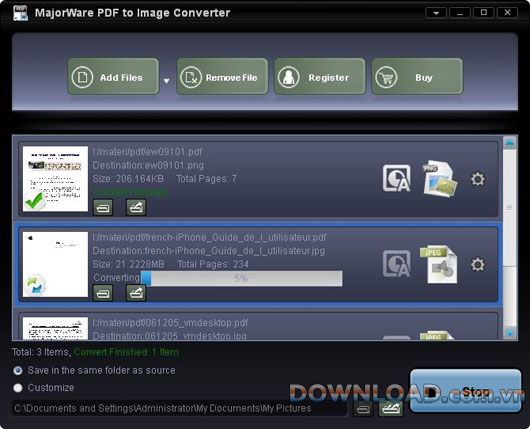Click 'I:/materi/pdf/ew09101.pdf' file path text
The width and height of the screenshot is (530, 429).
point(147,152)
